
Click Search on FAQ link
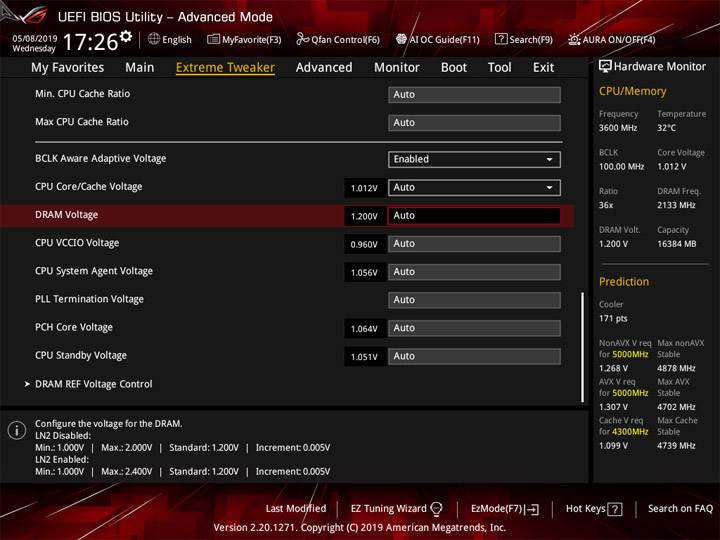[x=680, y=508]
